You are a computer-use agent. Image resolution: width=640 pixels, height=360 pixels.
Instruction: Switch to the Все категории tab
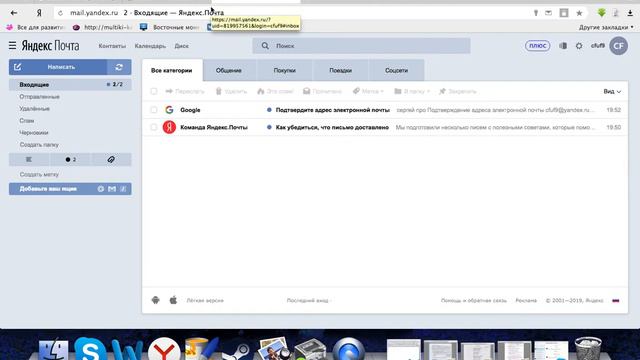click(172, 70)
